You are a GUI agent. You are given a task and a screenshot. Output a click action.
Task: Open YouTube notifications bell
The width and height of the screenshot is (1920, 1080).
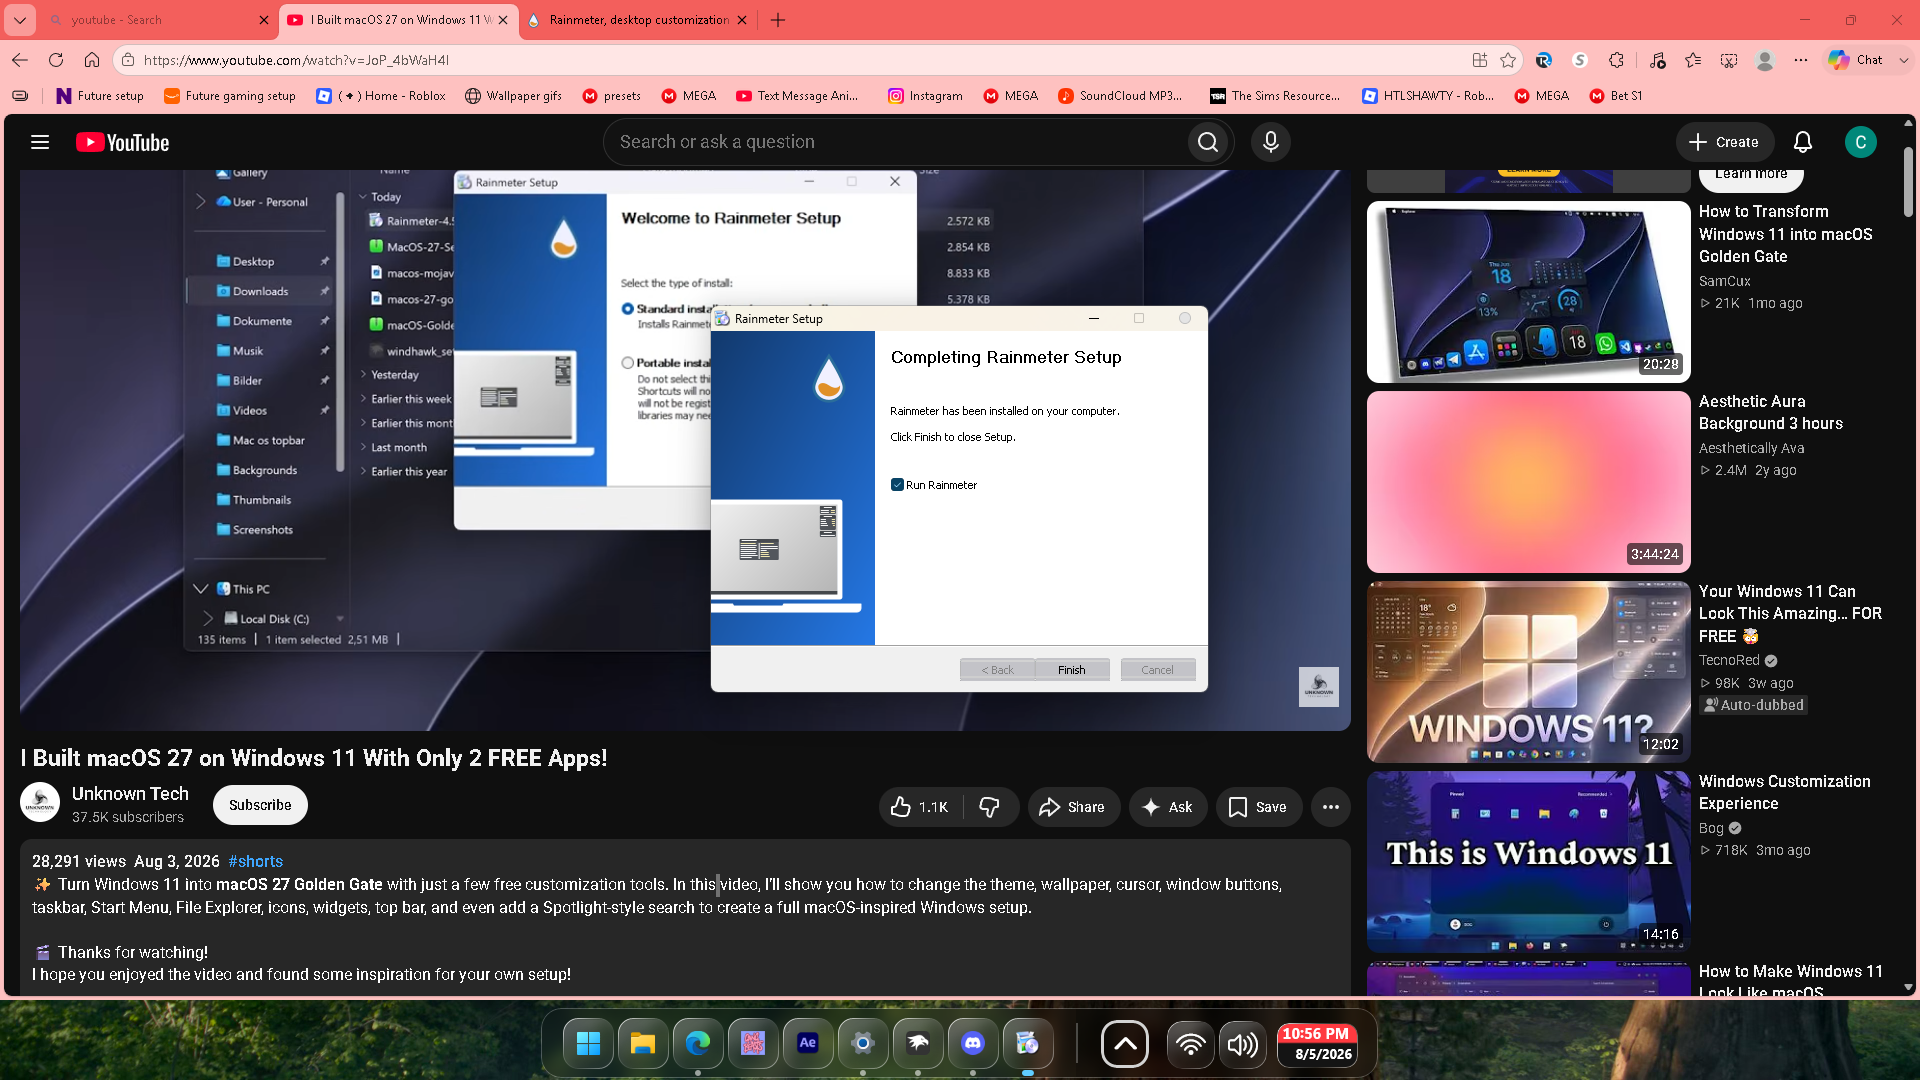[x=1803, y=142]
